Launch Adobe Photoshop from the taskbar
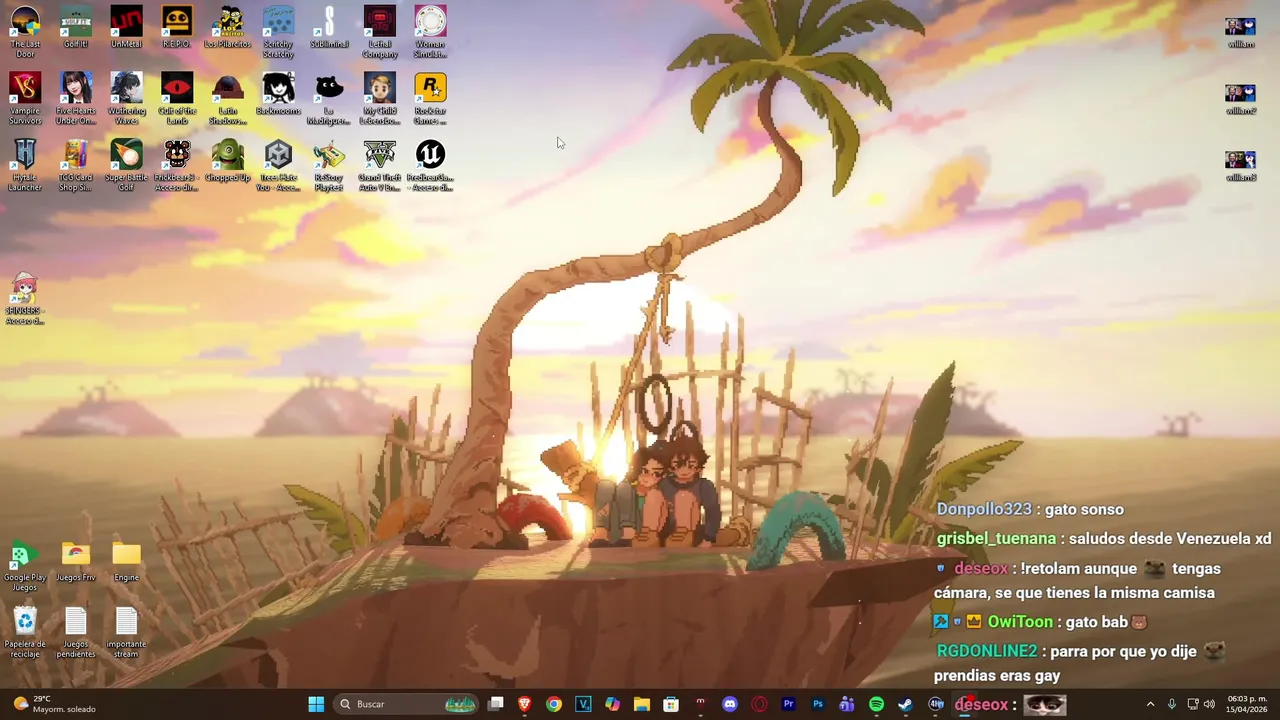Image resolution: width=1280 pixels, height=720 pixels. [x=818, y=704]
